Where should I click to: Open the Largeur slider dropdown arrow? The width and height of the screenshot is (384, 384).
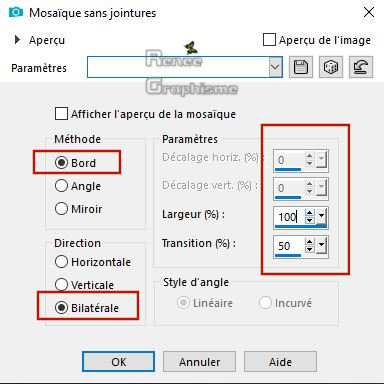click(x=321, y=216)
